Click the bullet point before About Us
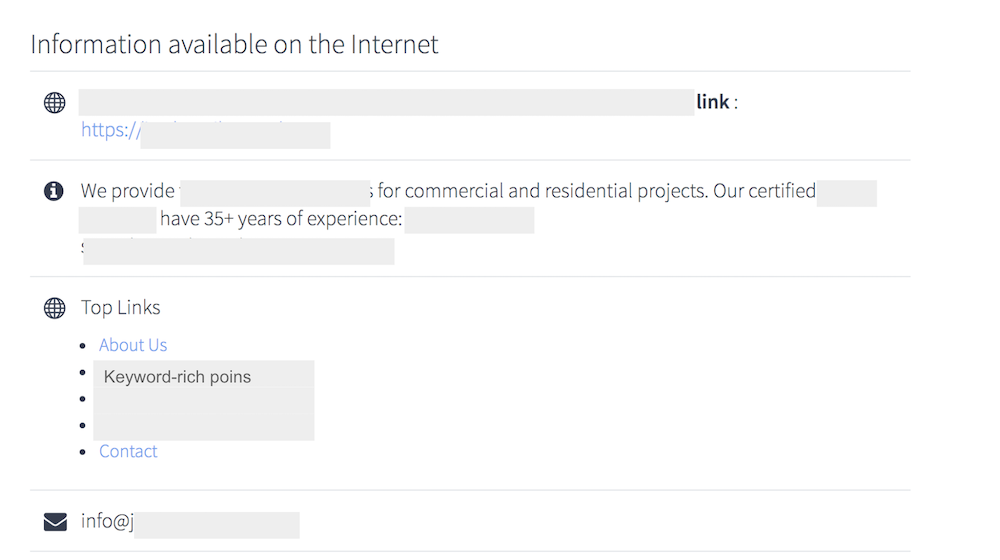 point(83,346)
